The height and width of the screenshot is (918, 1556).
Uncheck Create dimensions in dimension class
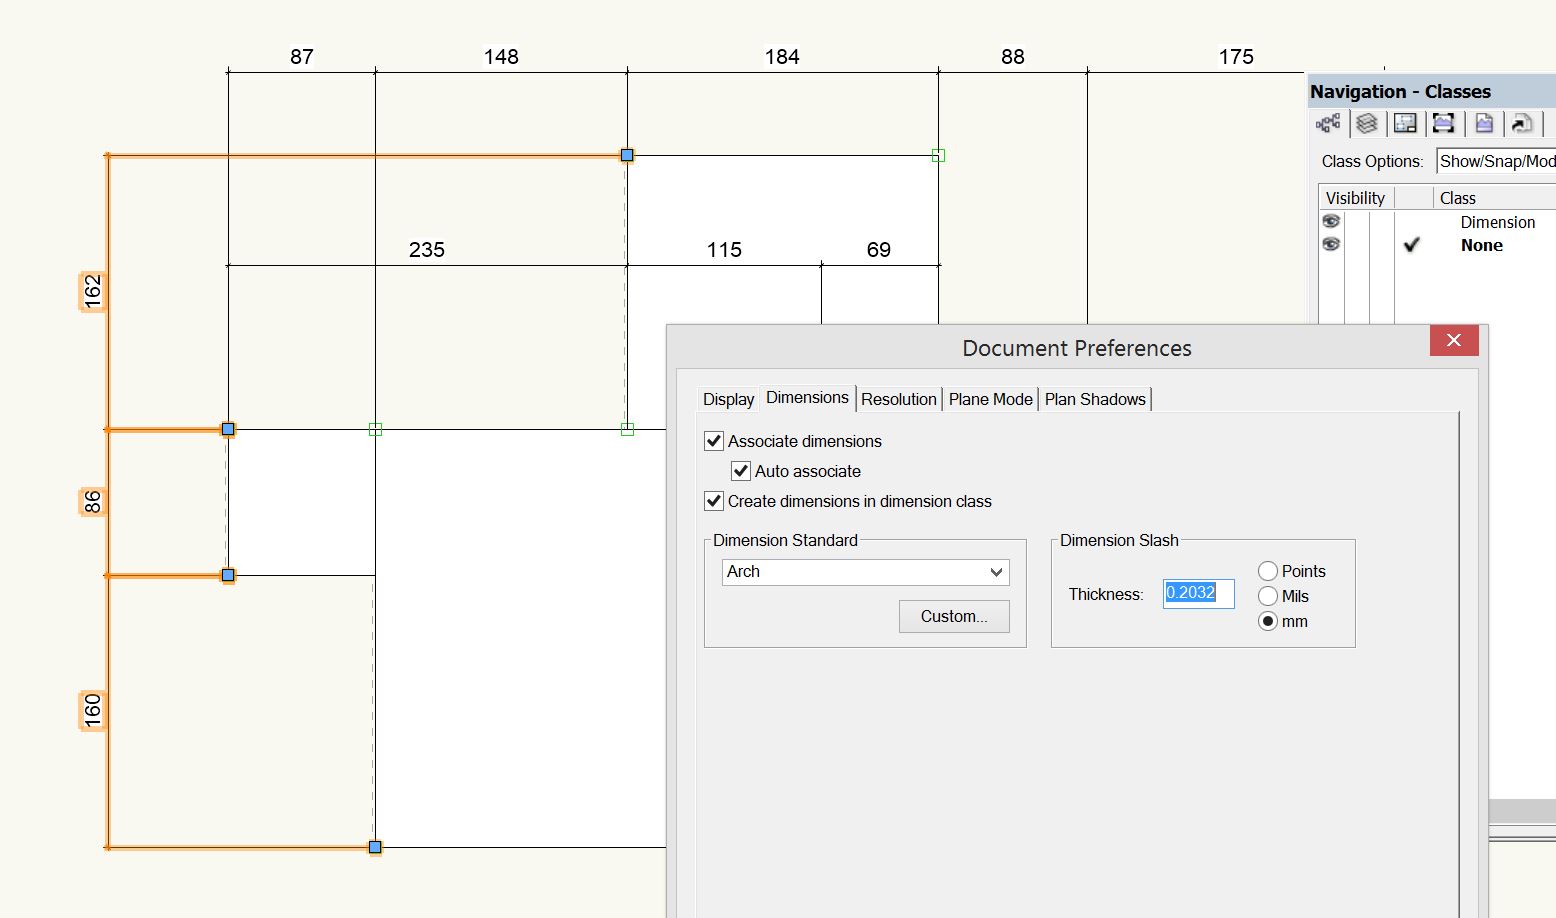point(713,501)
